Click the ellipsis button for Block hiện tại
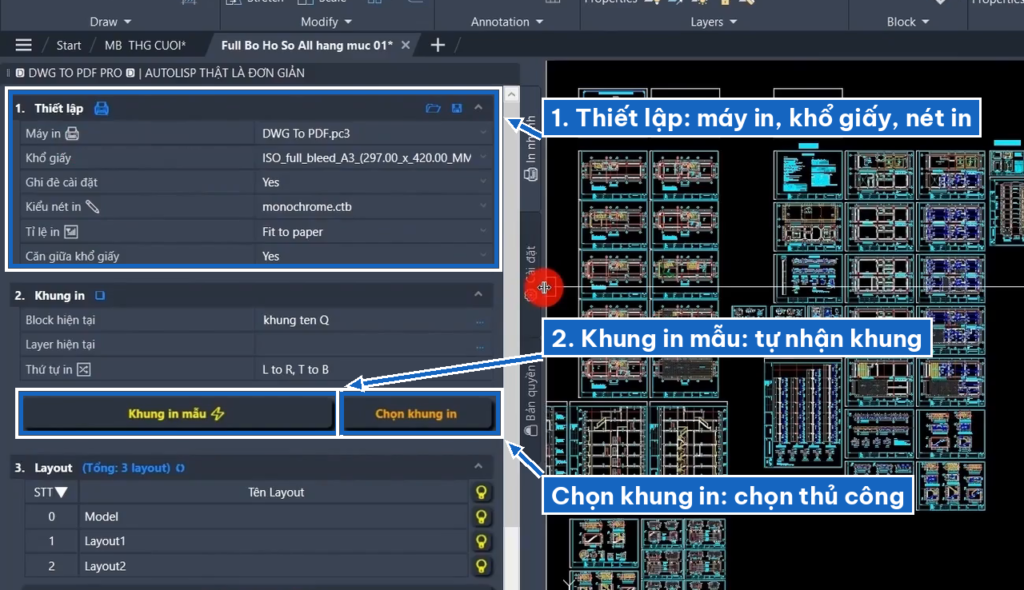Image resolution: width=1024 pixels, height=590 pixels. click(480, 321)
